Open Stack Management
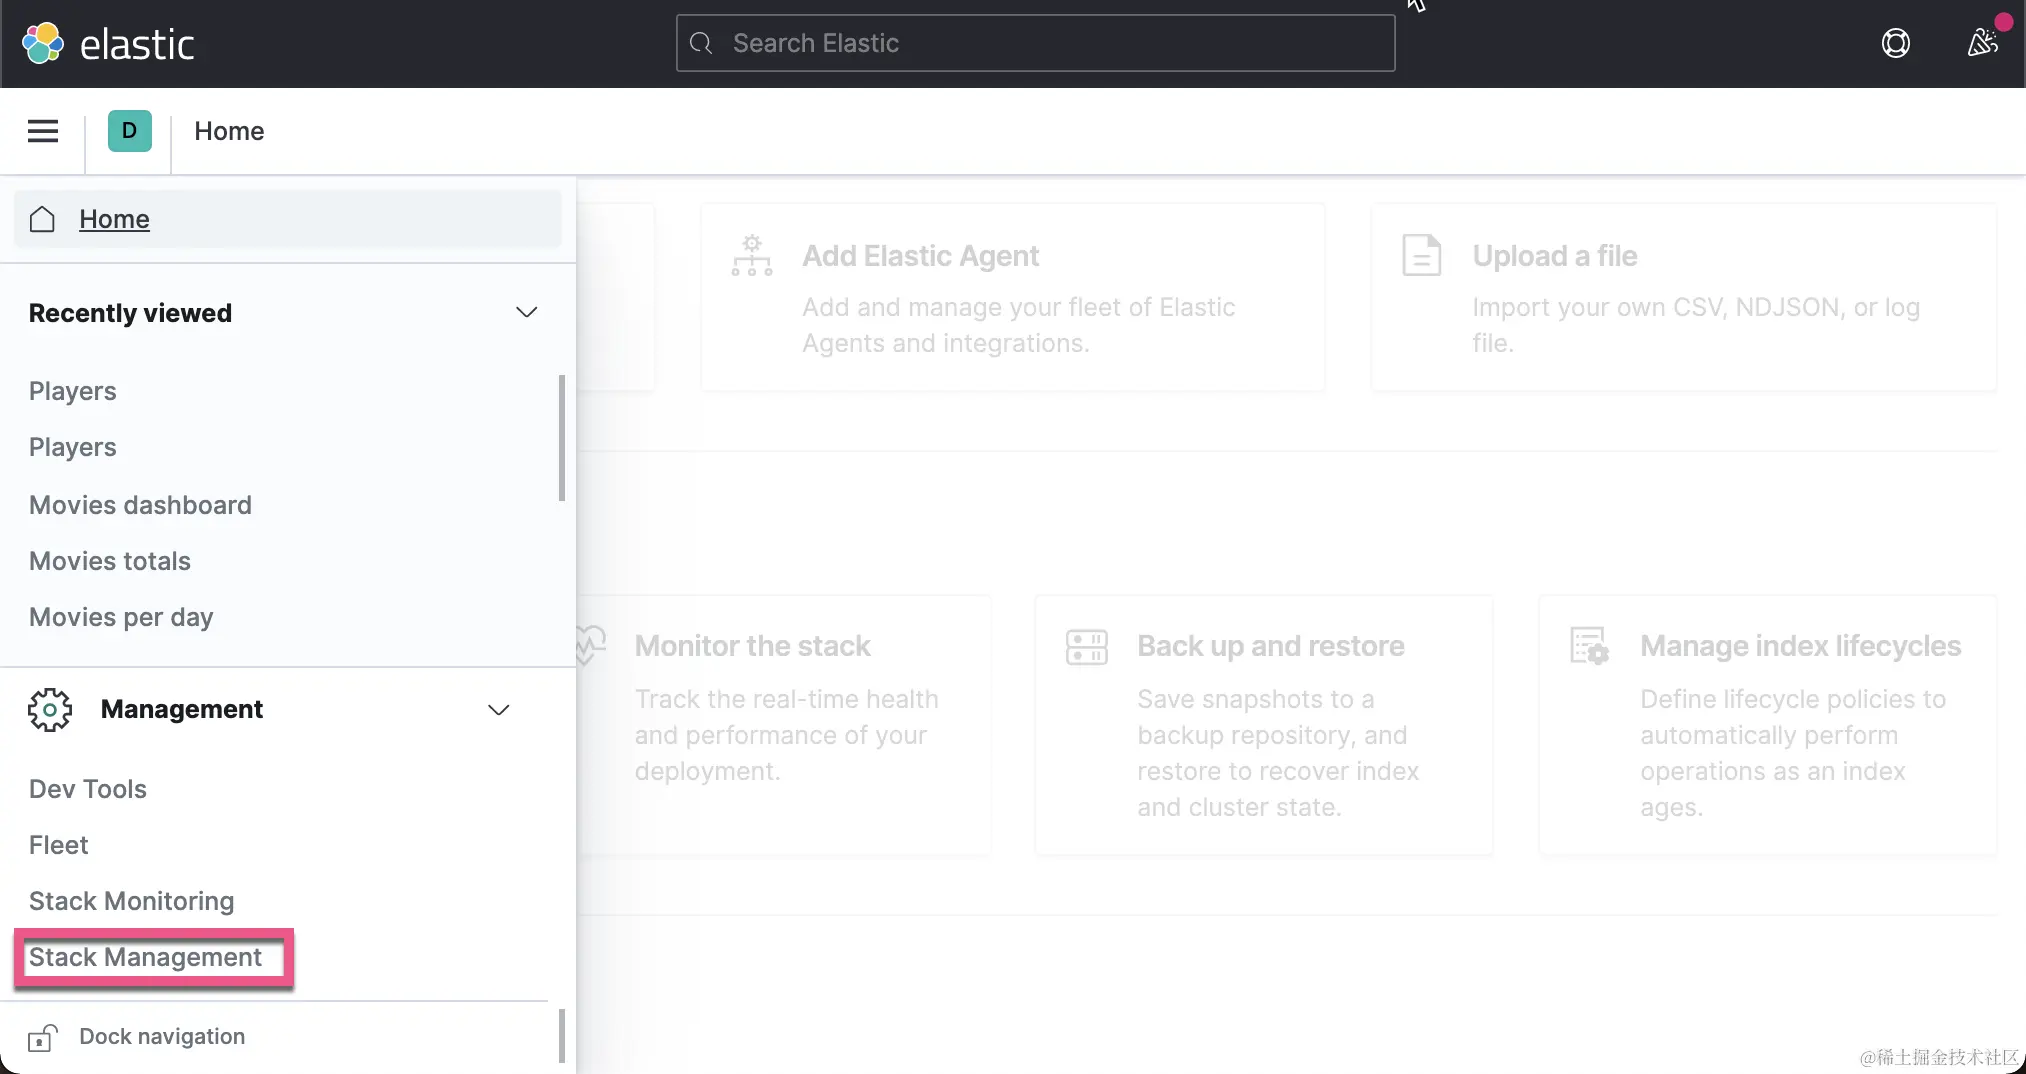2026x1074 pixels. click(x=145, y=957)
